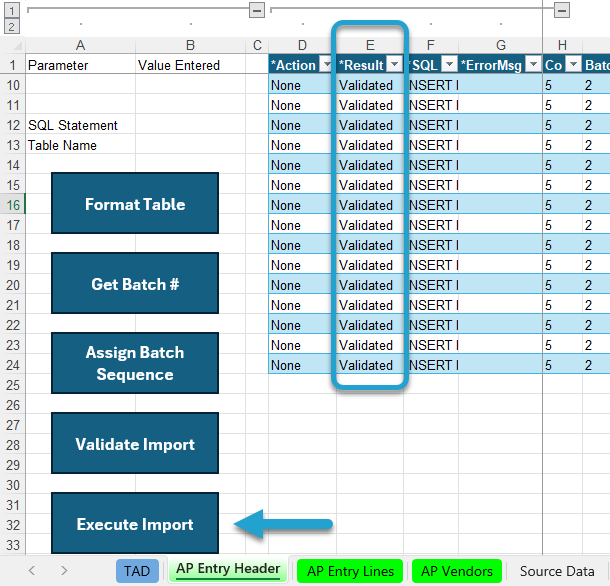The width and height of the screenshot is (610, 586).
Task: Select column E header
Action: (x=370, y=45)
